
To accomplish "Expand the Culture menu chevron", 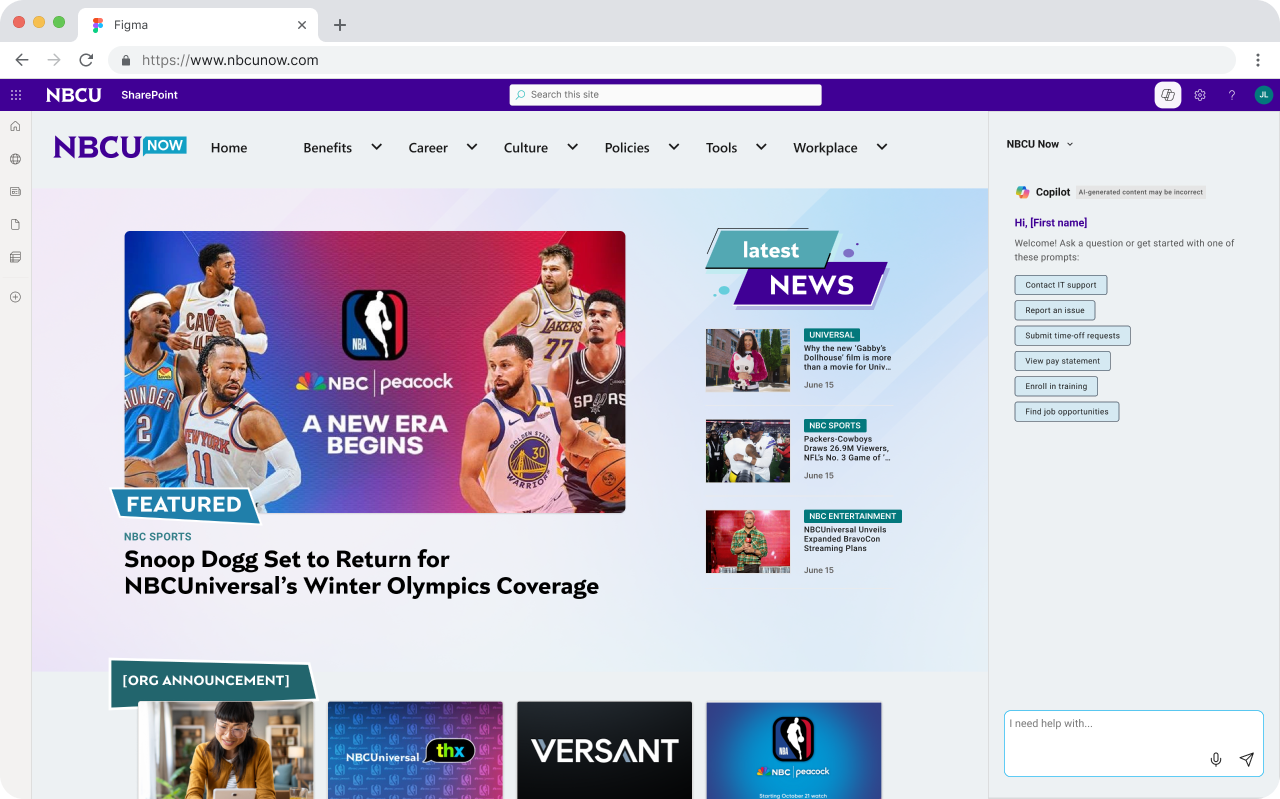I will click(x=572, y=147).
